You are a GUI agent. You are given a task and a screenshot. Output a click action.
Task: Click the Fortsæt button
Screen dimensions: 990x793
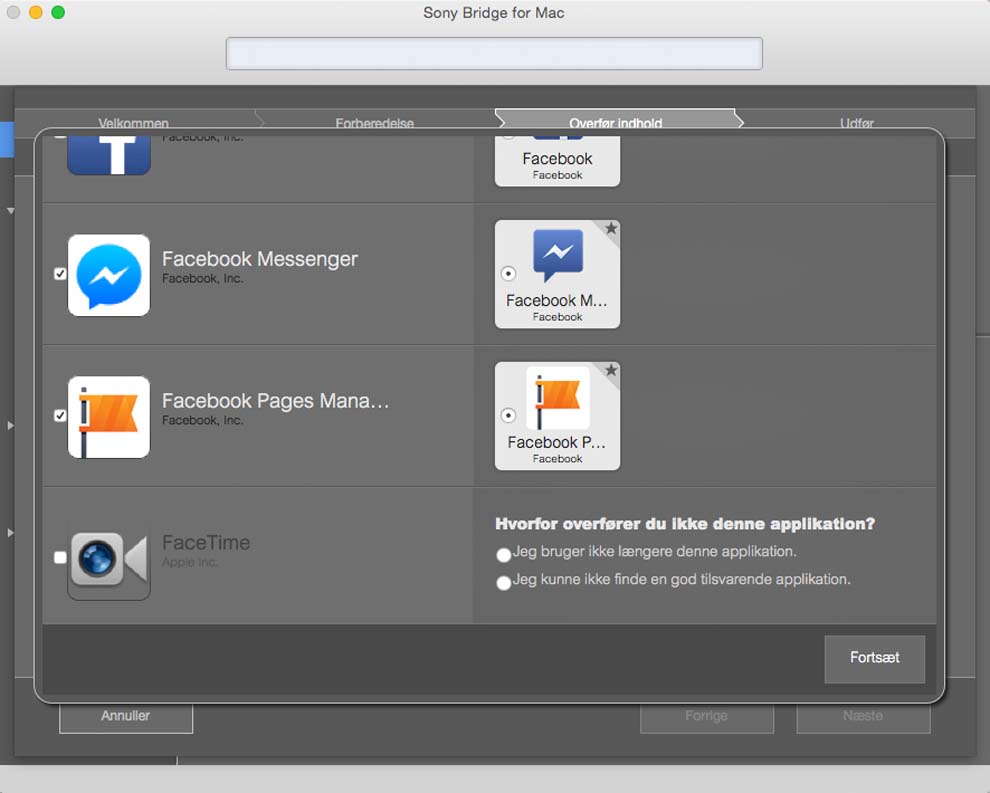click(874, 659)
